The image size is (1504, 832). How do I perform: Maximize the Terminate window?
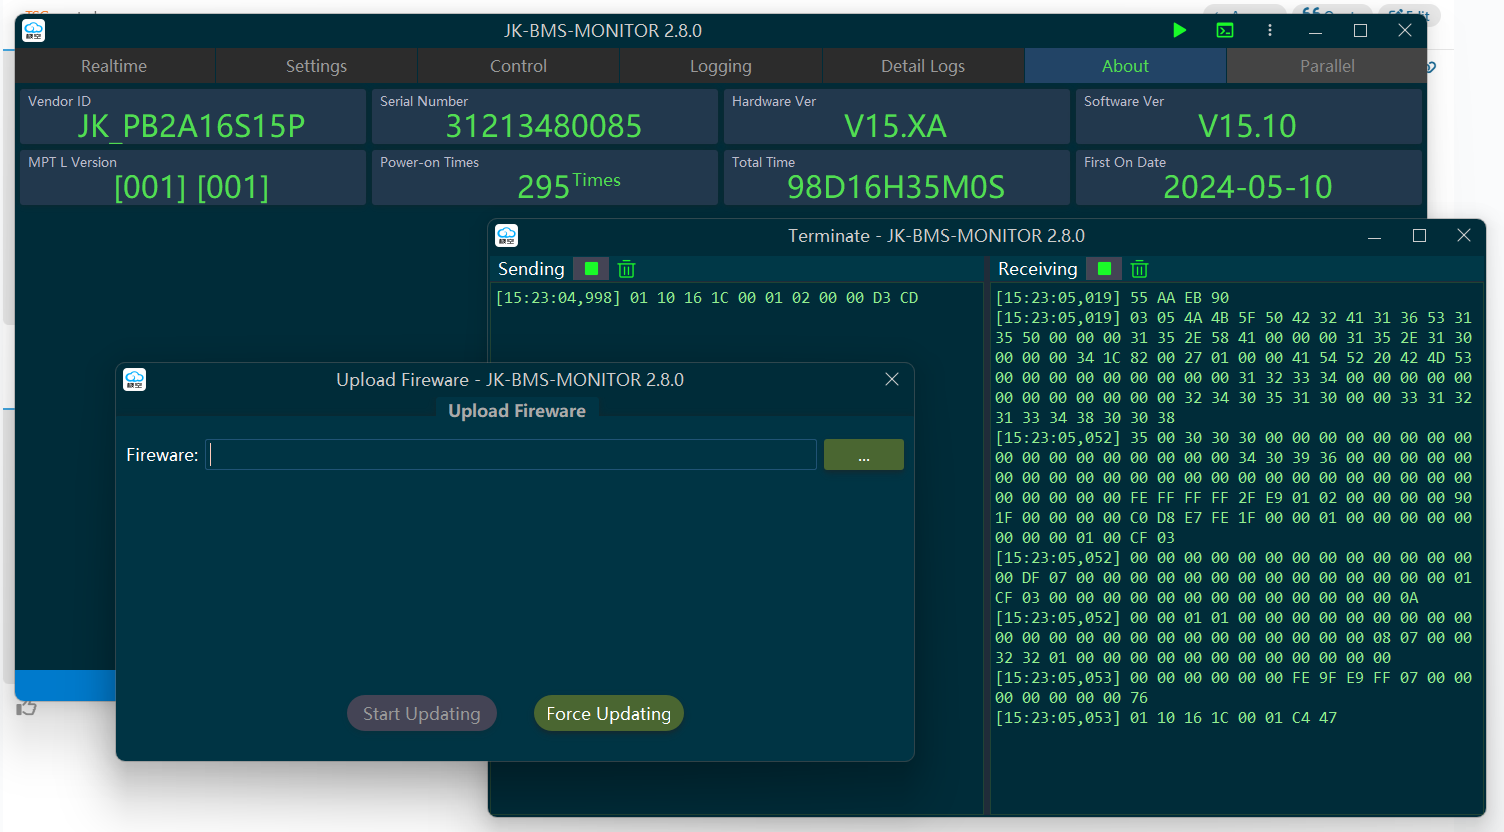click(1419, 236)
